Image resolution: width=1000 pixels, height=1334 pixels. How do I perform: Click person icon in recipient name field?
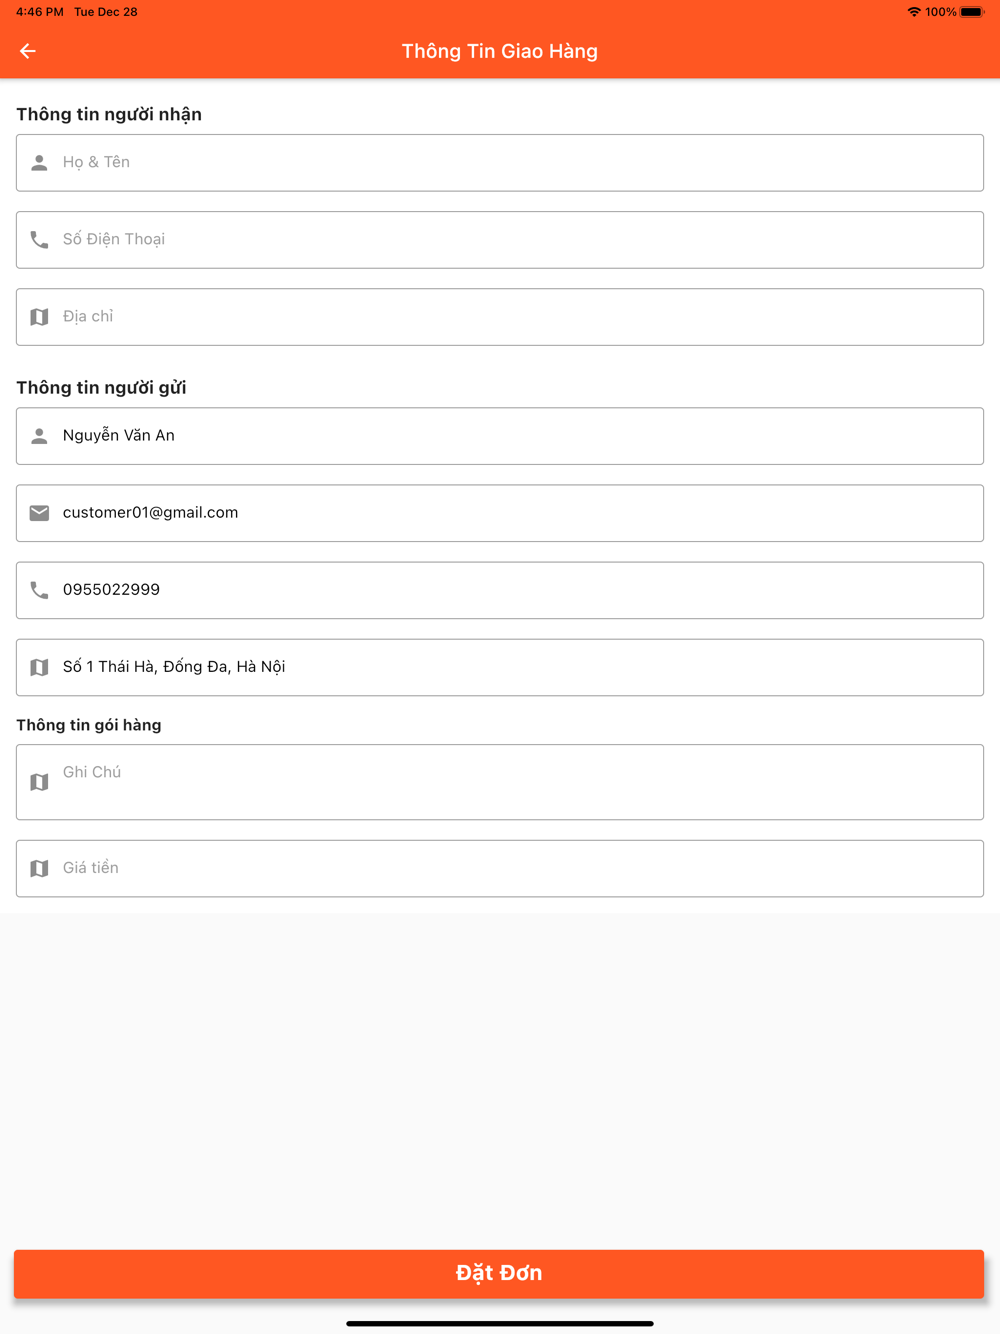point(39,163)
